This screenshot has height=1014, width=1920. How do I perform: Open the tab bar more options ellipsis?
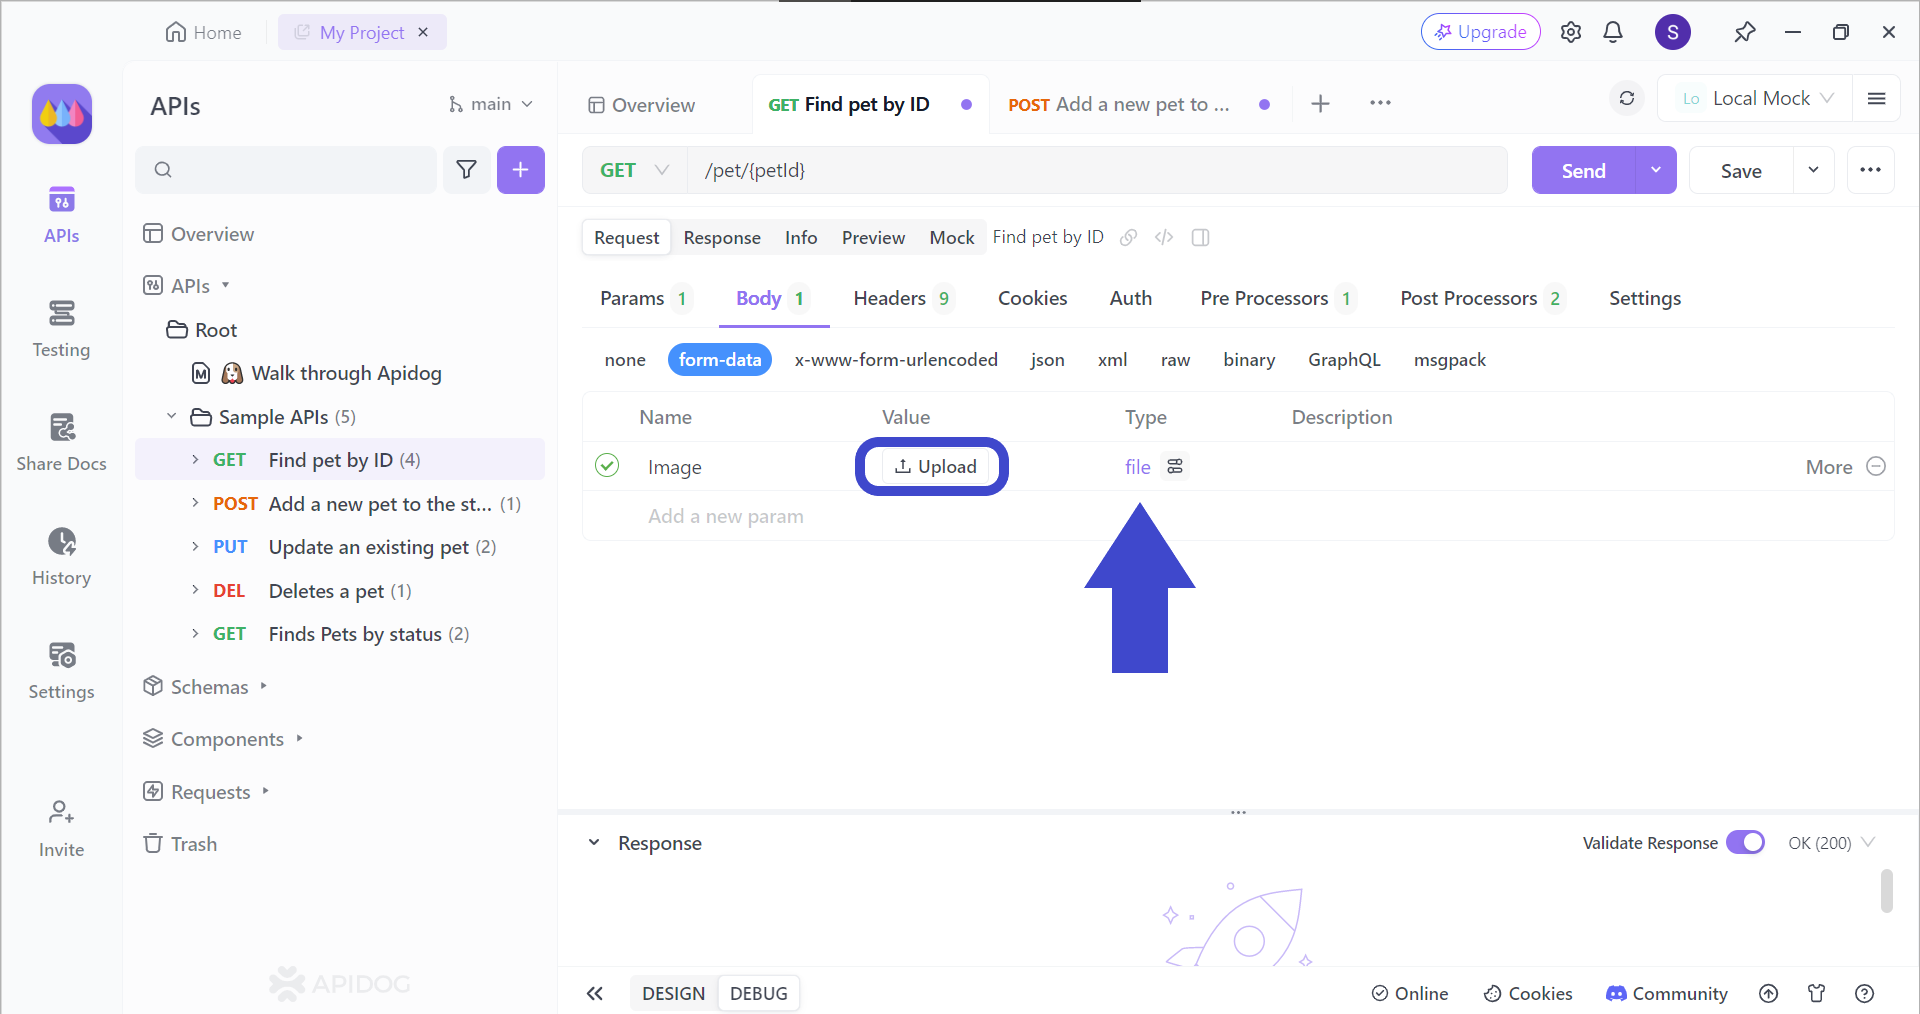coord(1380,103)
